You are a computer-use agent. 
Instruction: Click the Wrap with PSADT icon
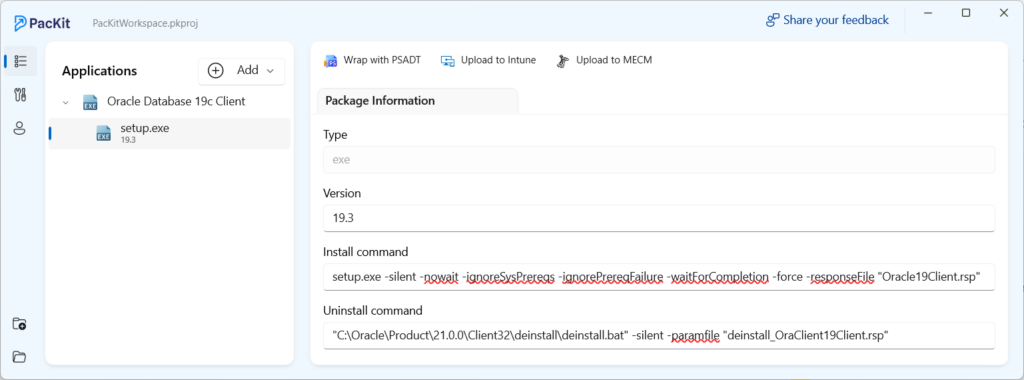(331, 61)
